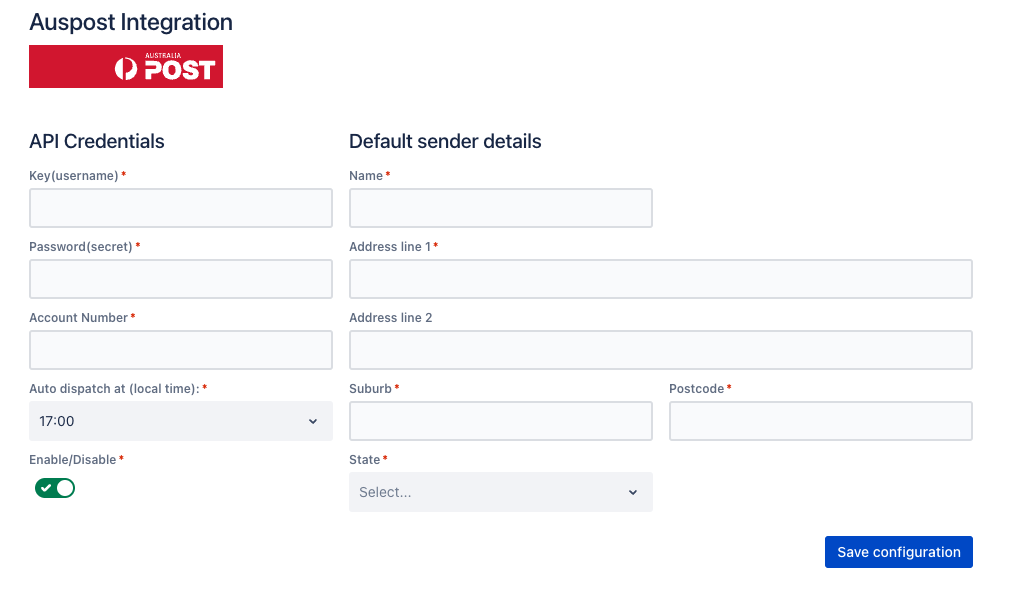This screenshot has width=1012, height=592.
Task: Click into the sender Name field
Action: pos(501,208)
